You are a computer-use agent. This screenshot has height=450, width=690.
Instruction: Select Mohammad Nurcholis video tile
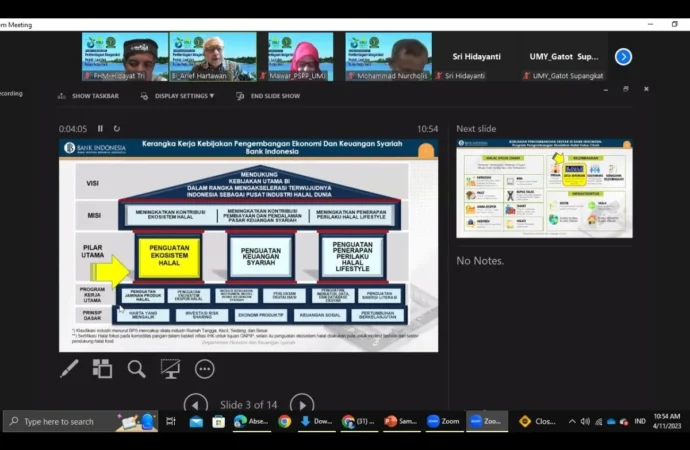(388, 56)
